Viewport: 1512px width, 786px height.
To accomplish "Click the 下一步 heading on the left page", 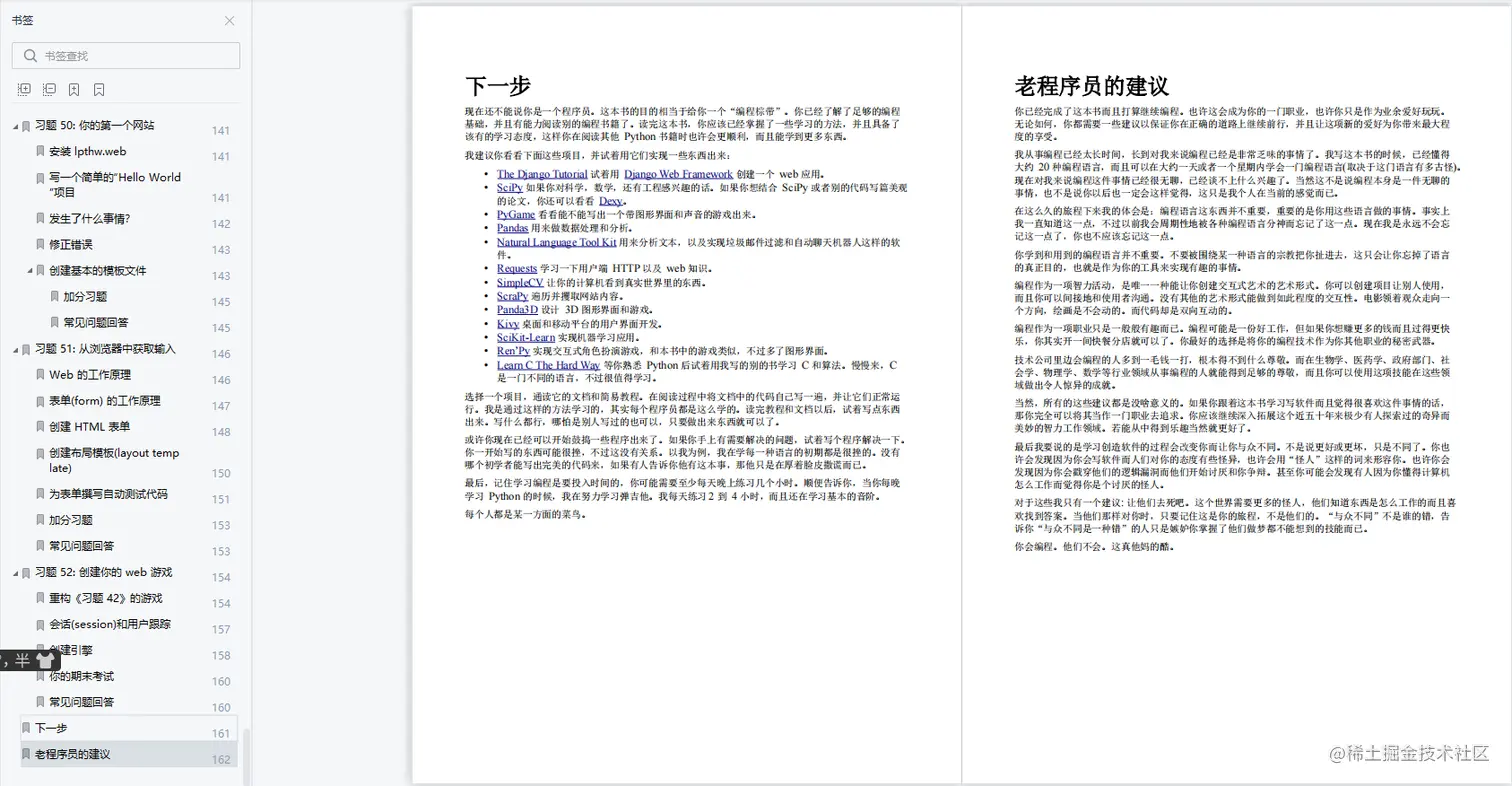I will [x=498, y=85].
